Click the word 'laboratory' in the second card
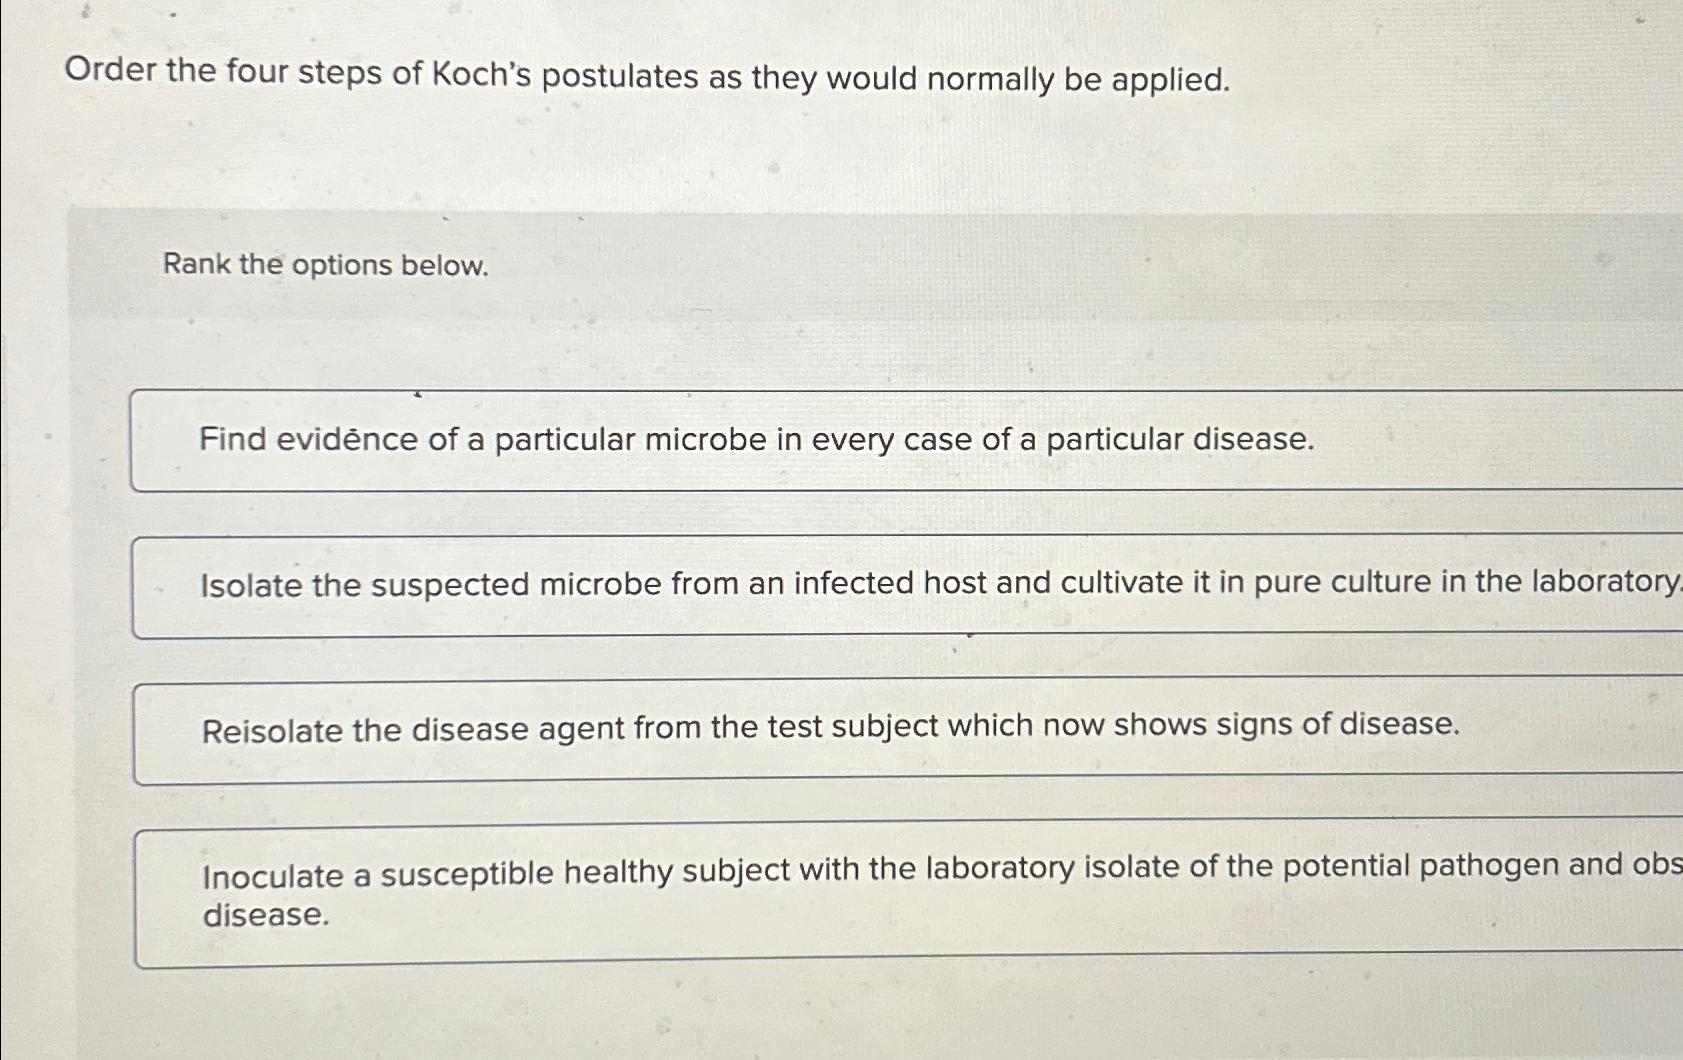This screenshot has height=1060, width=1683. click(x=1609, y=582)
